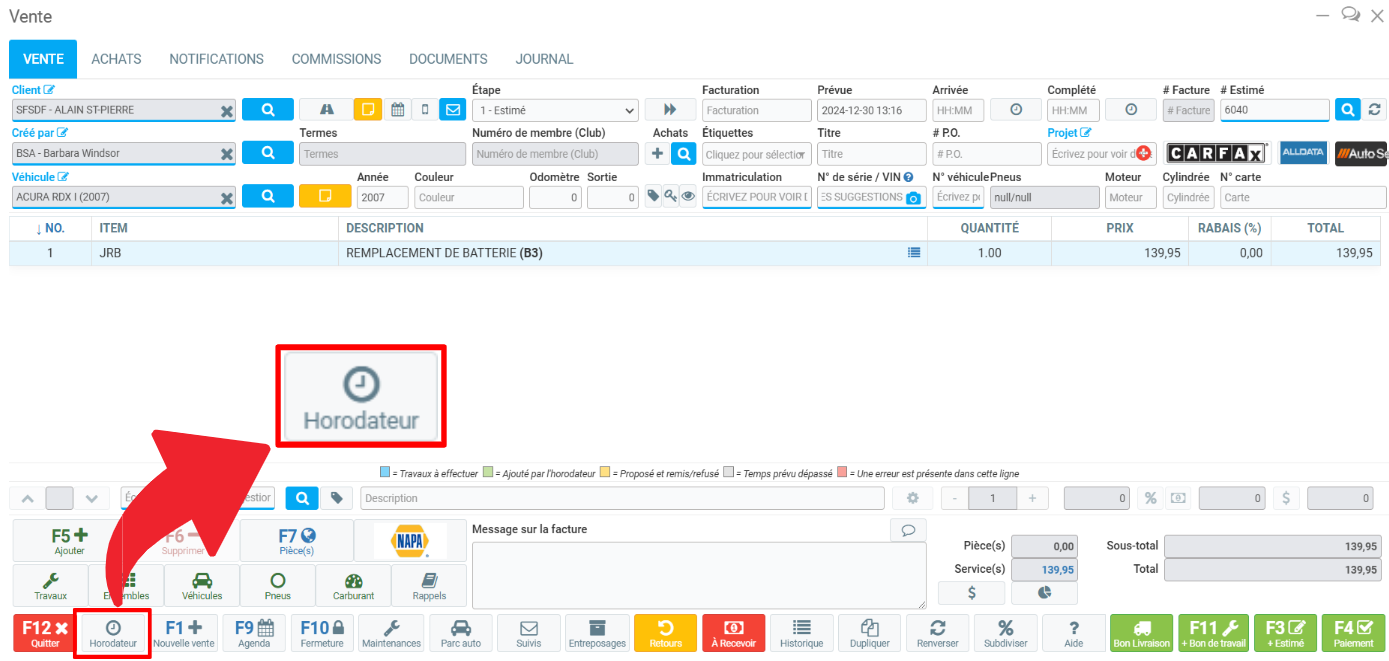The height and width of the screenshot is (661, 1389).
Task: Open the Horodateur time clock button
Action: 112,633
